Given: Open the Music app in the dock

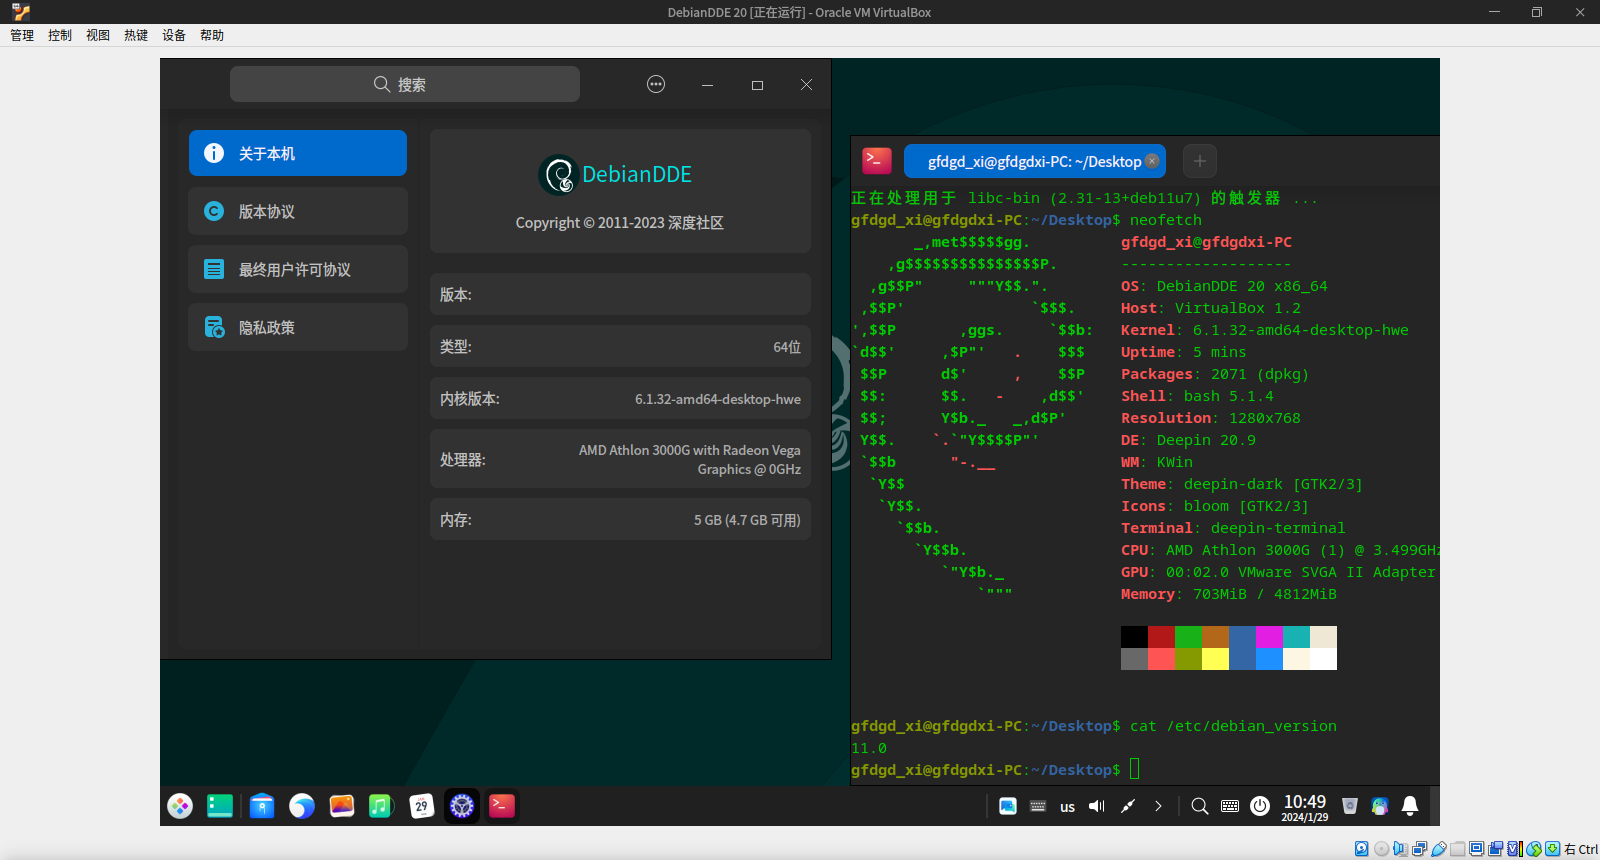Looking at the screenshot, I should tap(381, 806).
